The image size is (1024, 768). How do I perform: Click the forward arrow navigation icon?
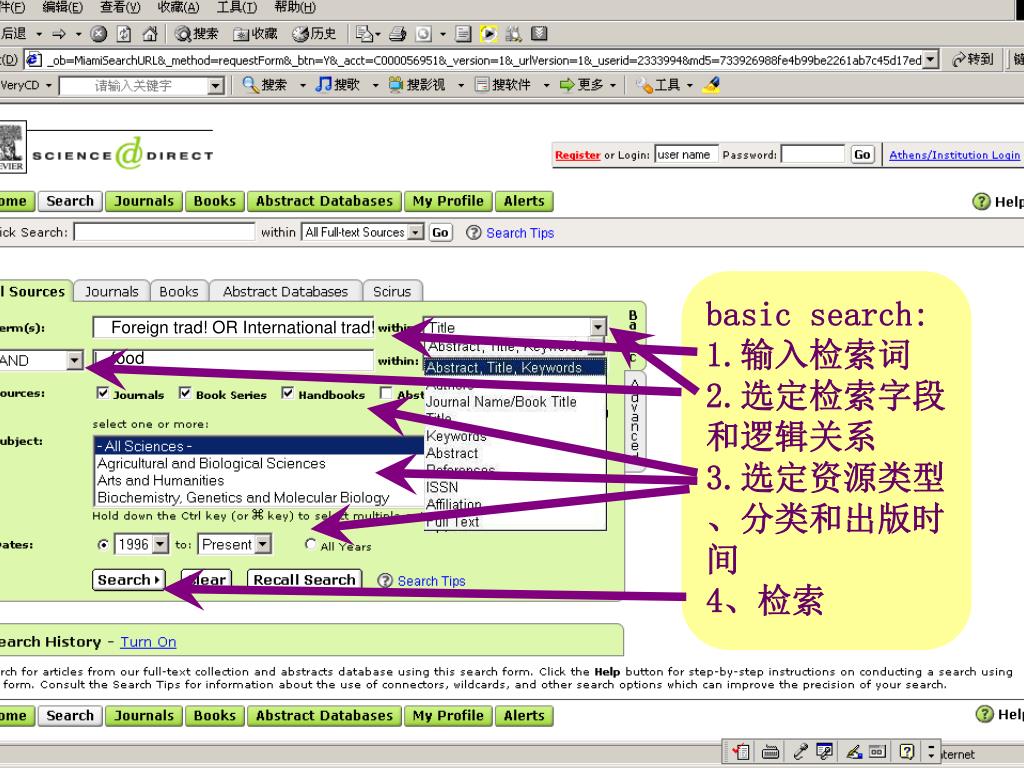(x=59, y=34)
